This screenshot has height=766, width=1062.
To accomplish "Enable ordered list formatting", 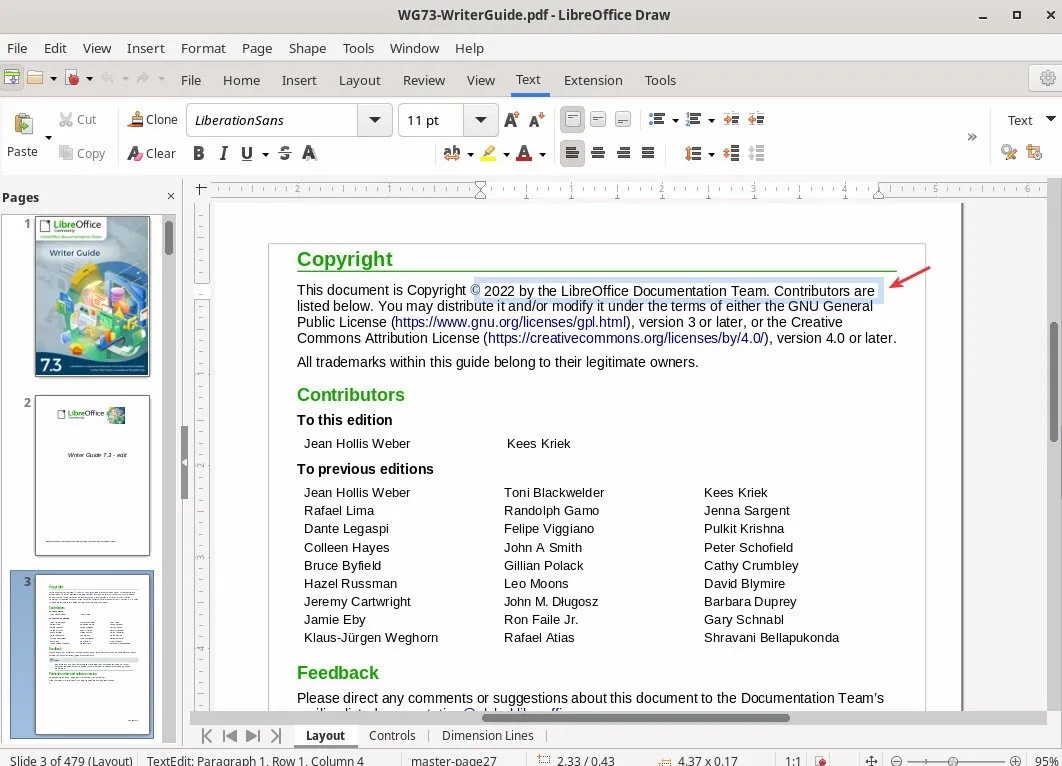I will point(694,119).
